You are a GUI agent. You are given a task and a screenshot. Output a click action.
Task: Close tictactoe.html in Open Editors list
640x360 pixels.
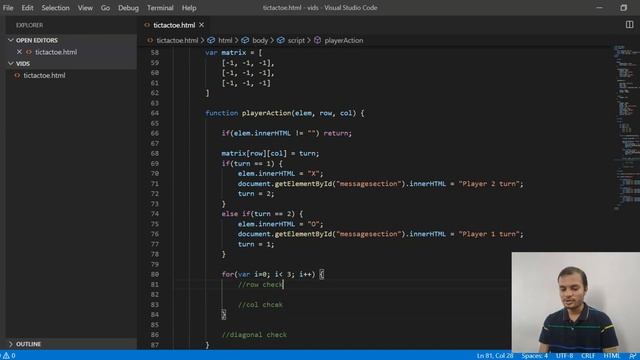(x=19, y=52)
